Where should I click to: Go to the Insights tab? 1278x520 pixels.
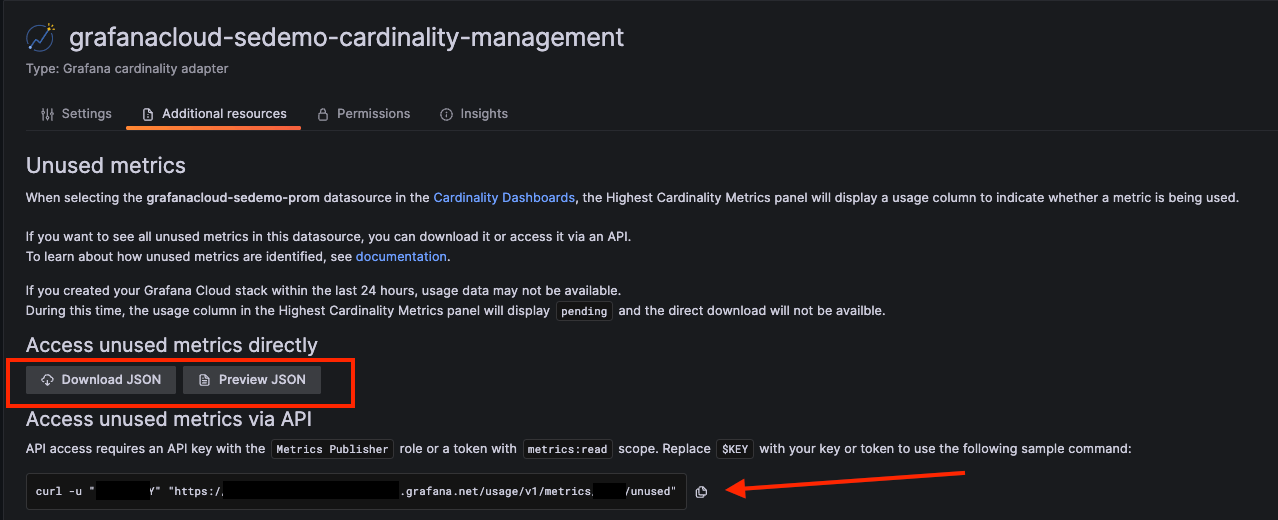[474, 114]
